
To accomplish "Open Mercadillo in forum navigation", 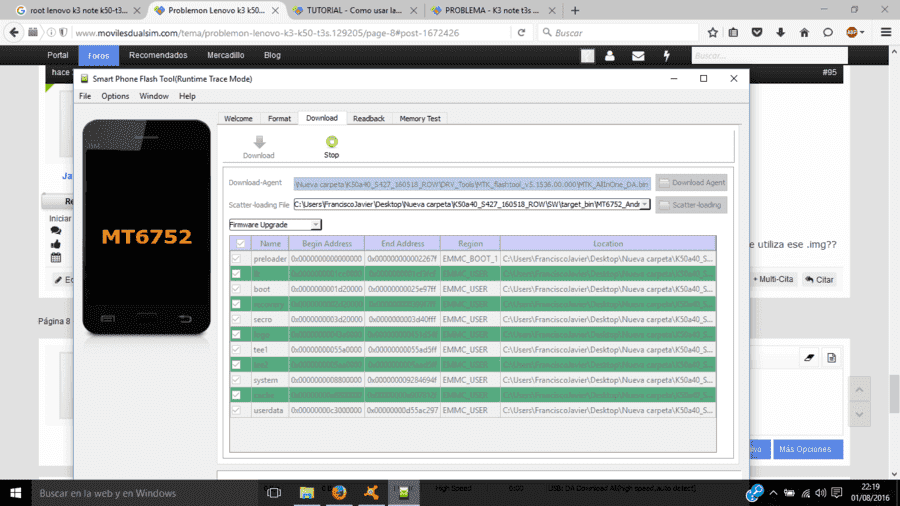I will click(226, 55).
